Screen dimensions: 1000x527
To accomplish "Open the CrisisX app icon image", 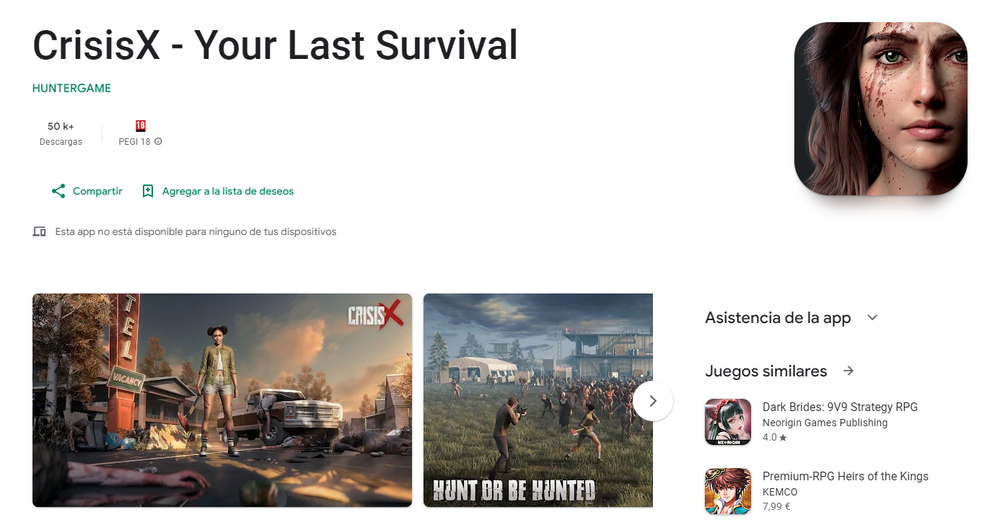I will point(881,108).
